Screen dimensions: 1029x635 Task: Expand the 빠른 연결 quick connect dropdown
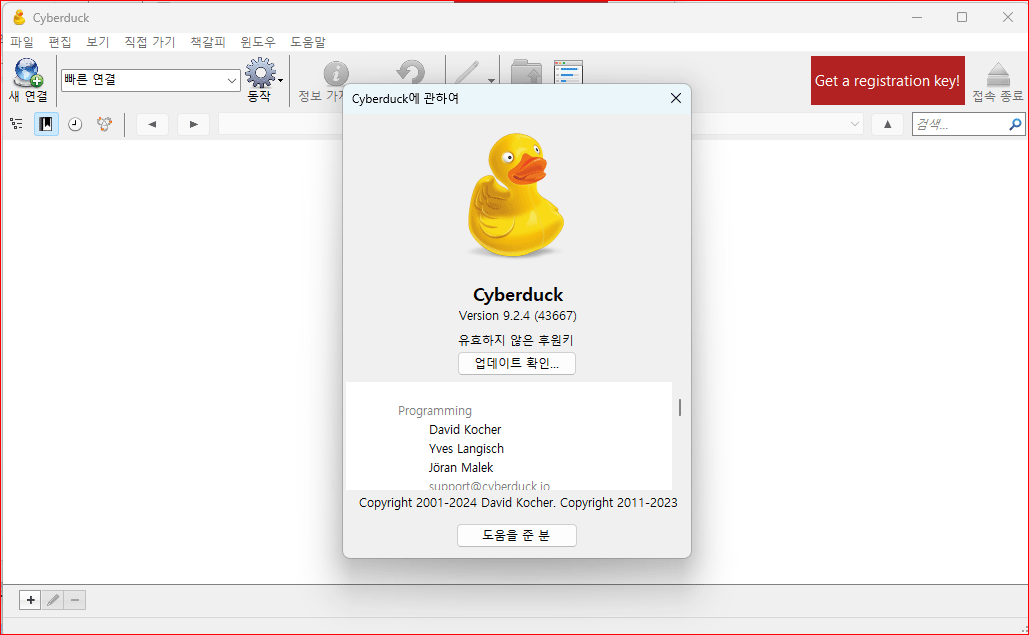[232, 80]
